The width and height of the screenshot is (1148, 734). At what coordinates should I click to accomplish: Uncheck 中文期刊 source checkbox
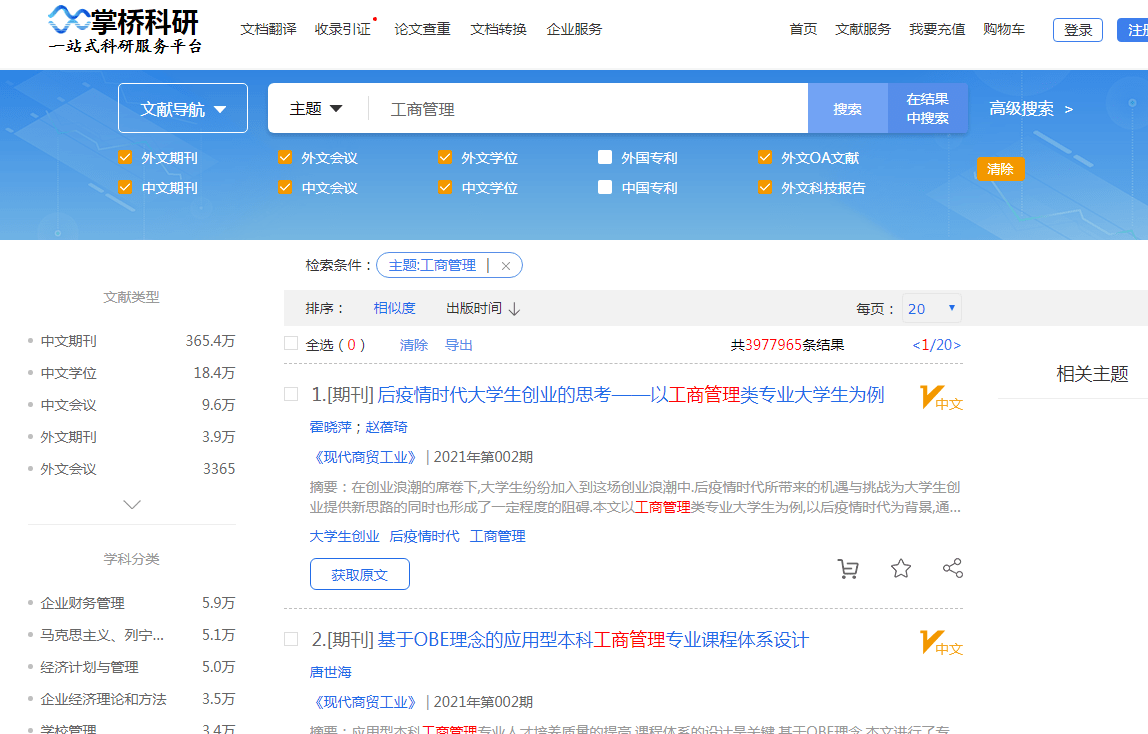125,187
